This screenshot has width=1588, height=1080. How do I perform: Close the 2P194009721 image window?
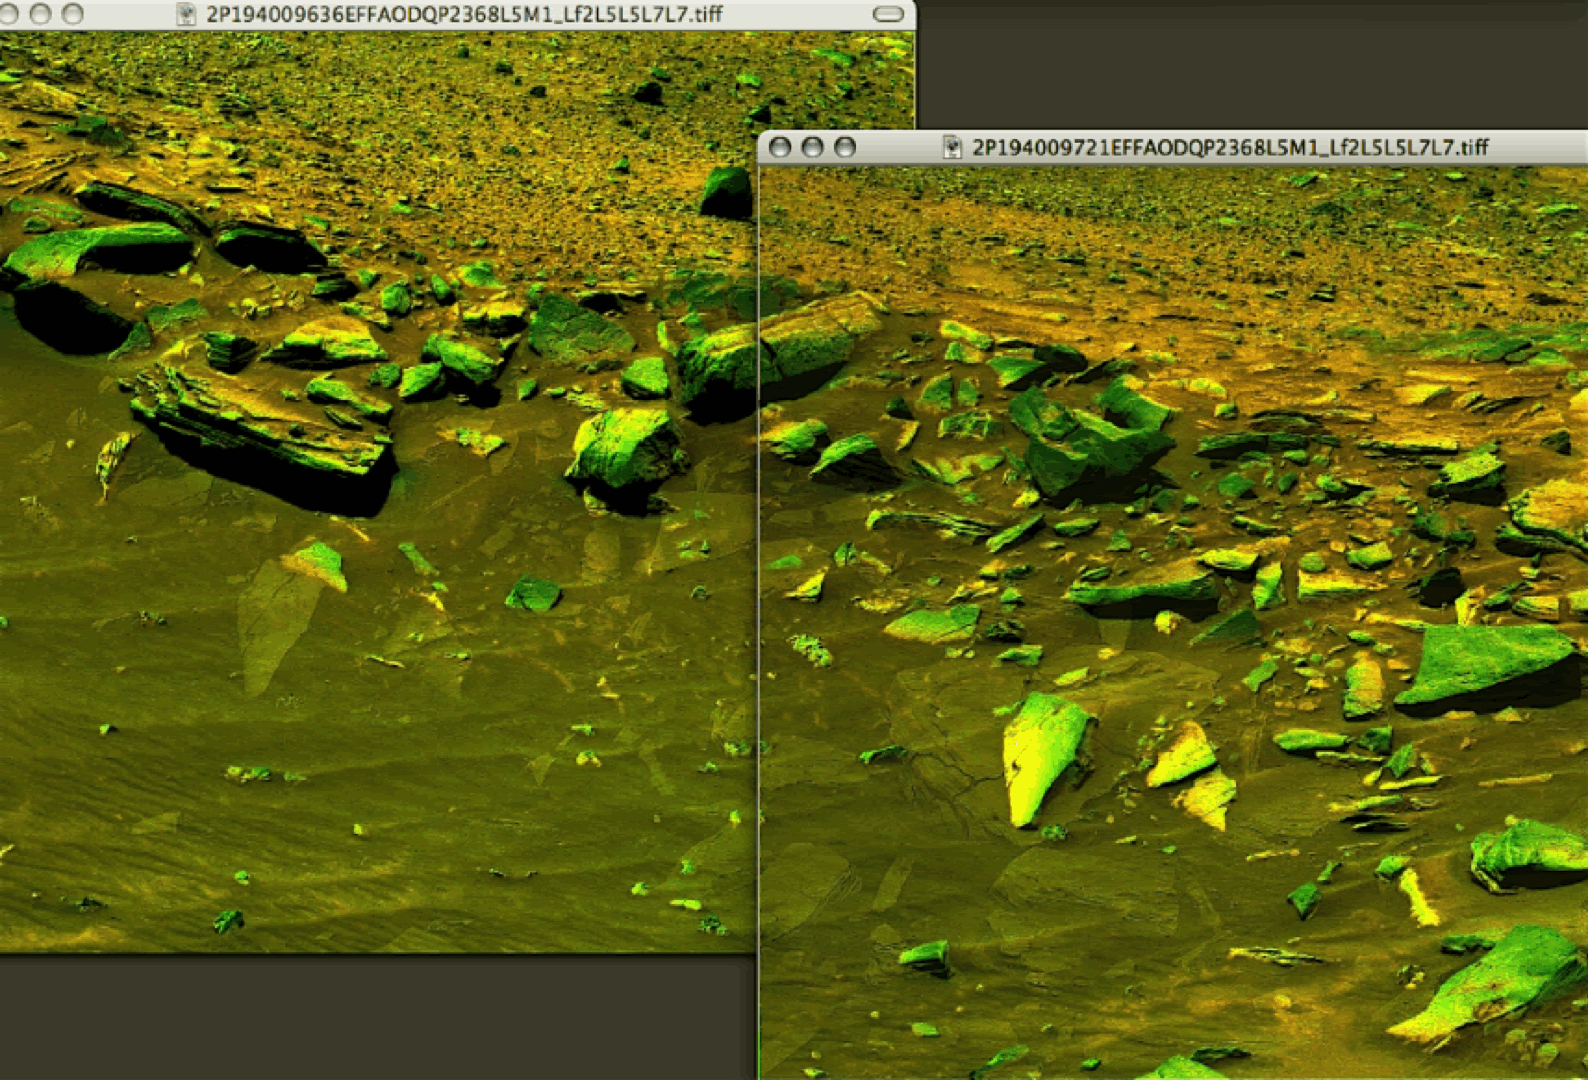pos(780,148)
